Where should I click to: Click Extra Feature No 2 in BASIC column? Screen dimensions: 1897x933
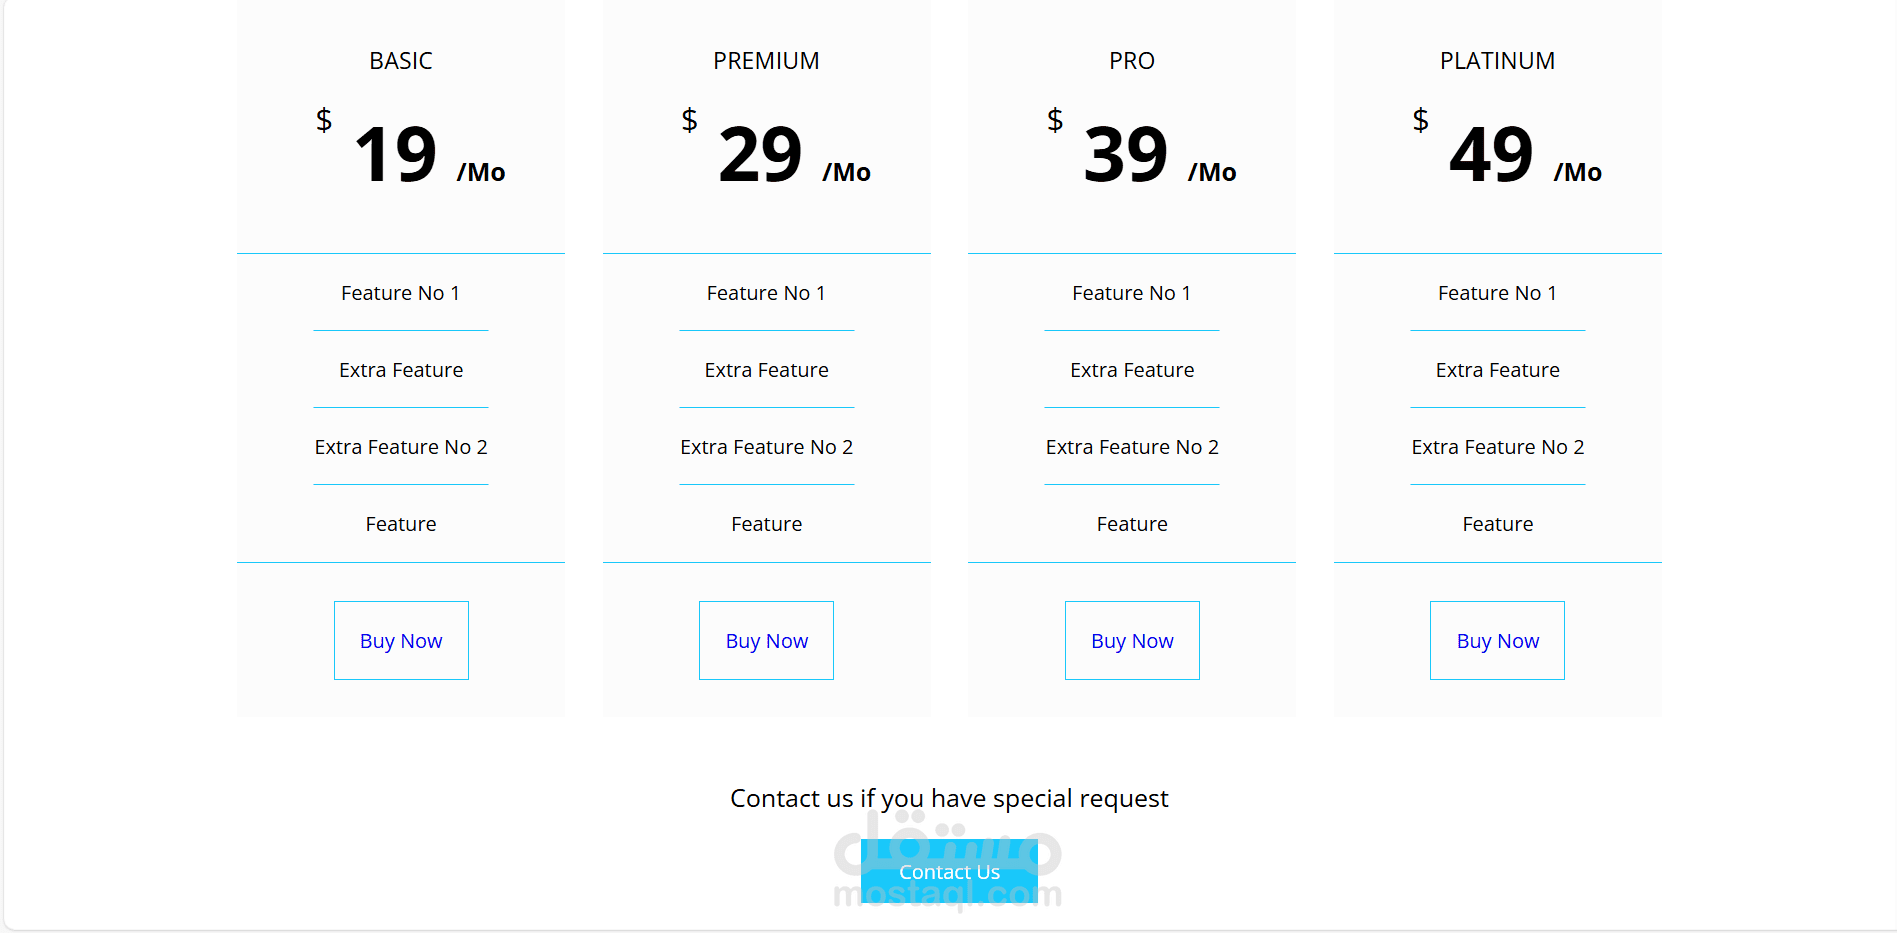pos(401,447)
